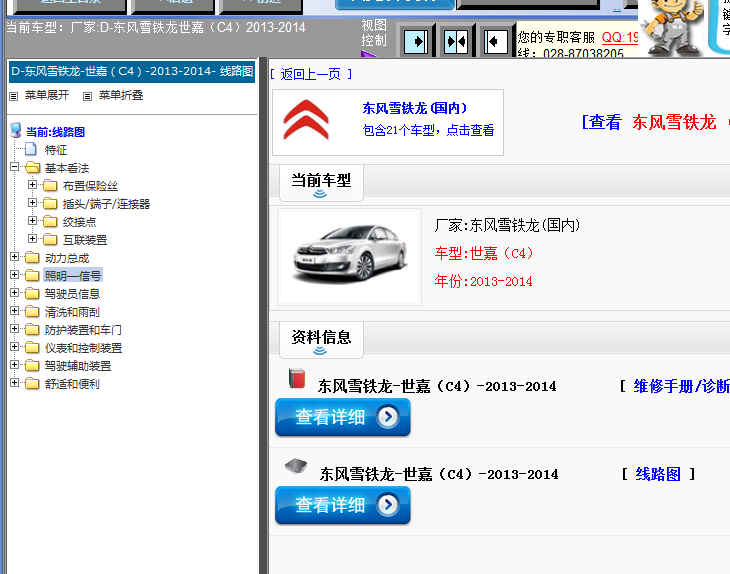Viewport: 730px width, 574px height.
Task: Expand the 舒适和便利 tree node
Action: pyautogui.click(x=14, y=383)
